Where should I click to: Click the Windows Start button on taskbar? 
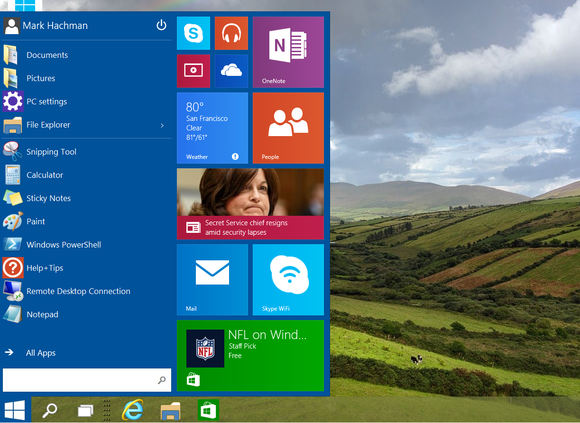click(15, 410)
